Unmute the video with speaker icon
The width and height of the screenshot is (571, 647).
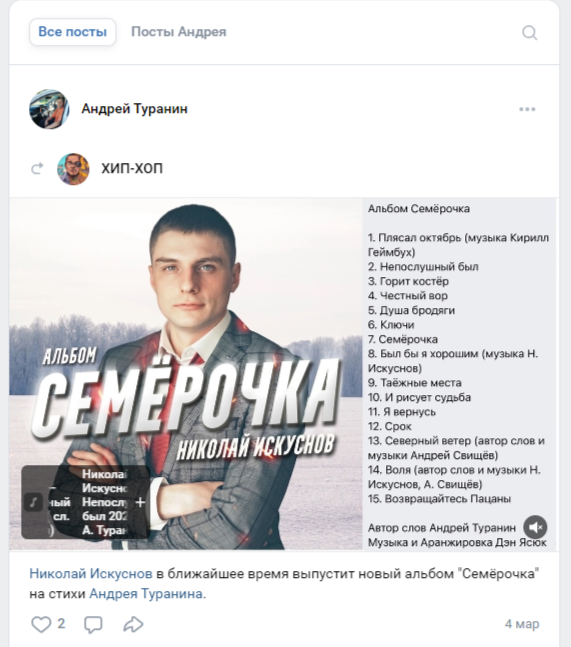tap(535, 527)
